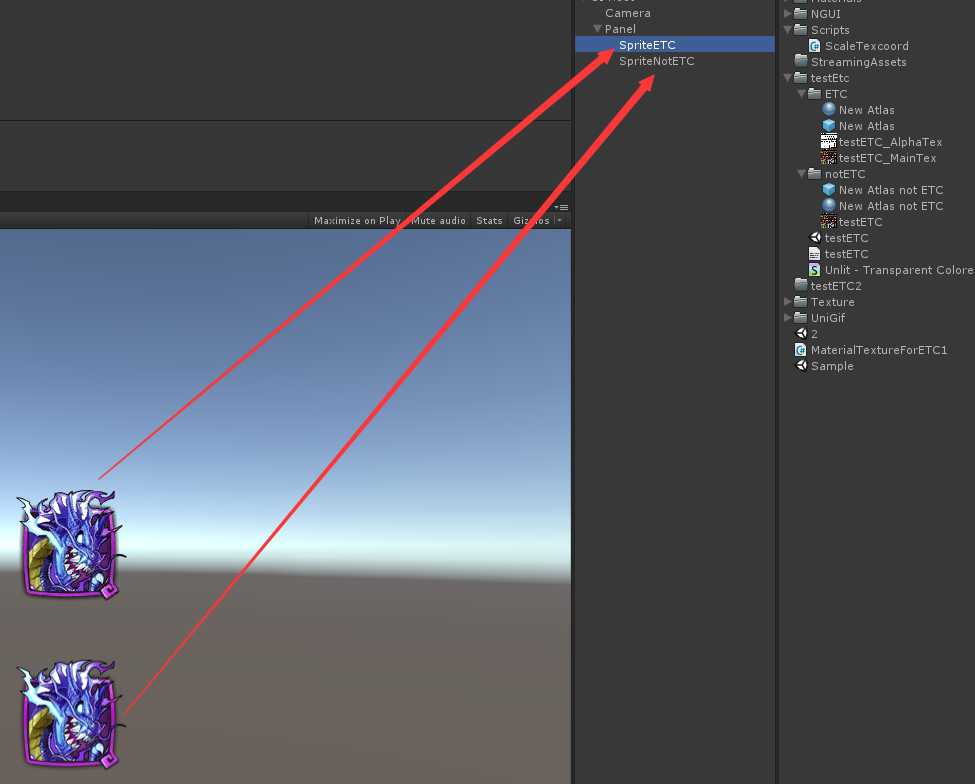The height and width of the screenshot is (784, 975).
Task: Select the New Atlas not ETC material sphere icon
Action: (x=829, y=206)
